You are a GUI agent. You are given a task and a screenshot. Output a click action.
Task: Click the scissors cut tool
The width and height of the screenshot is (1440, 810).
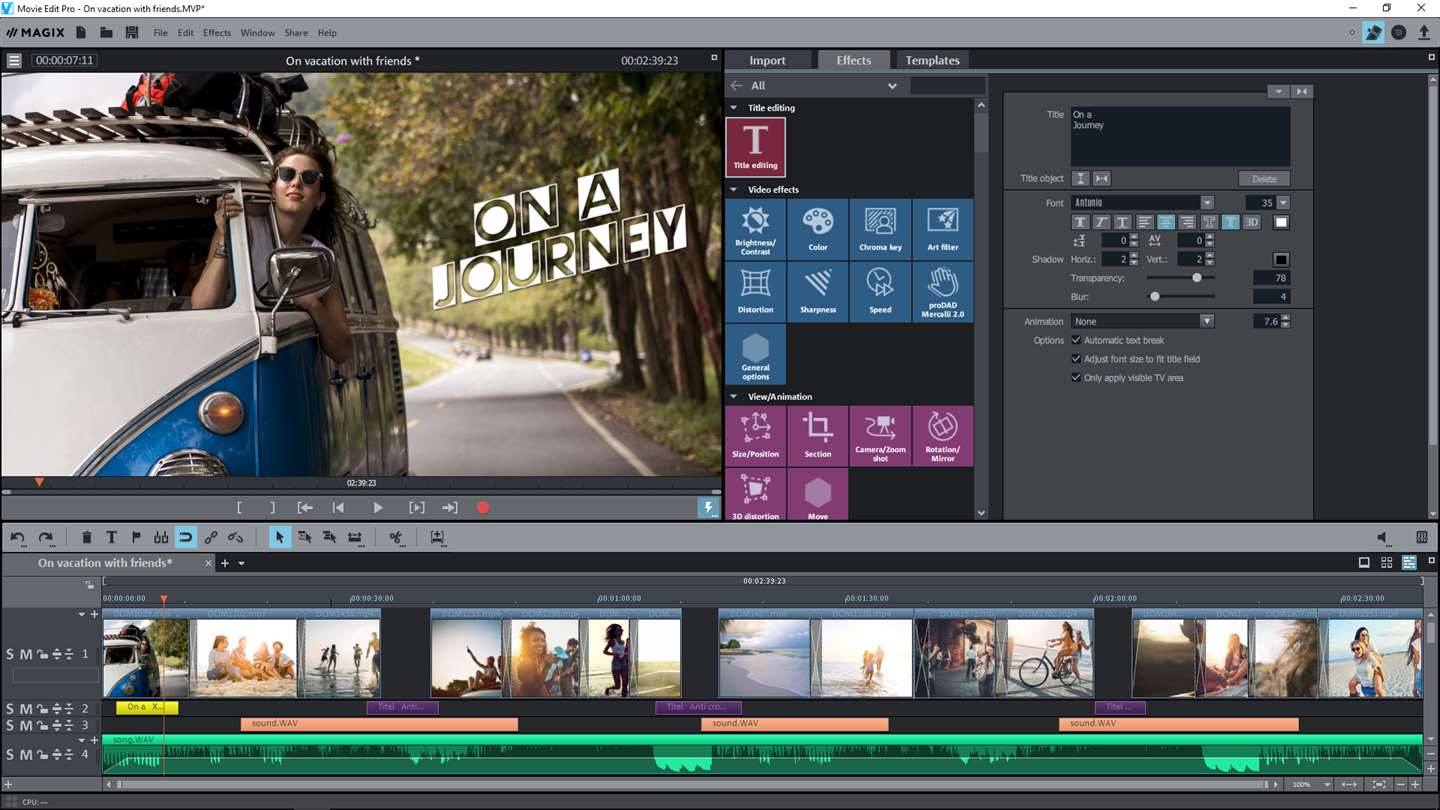[x=396, y=538]
